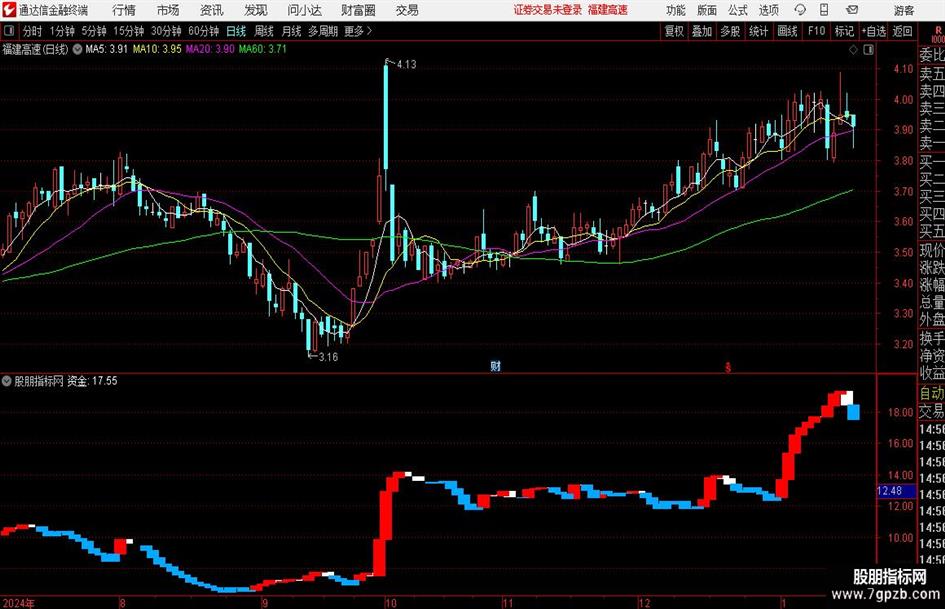Expand 股朋指标网 indicator dropdown arrow

pos(7,381)
